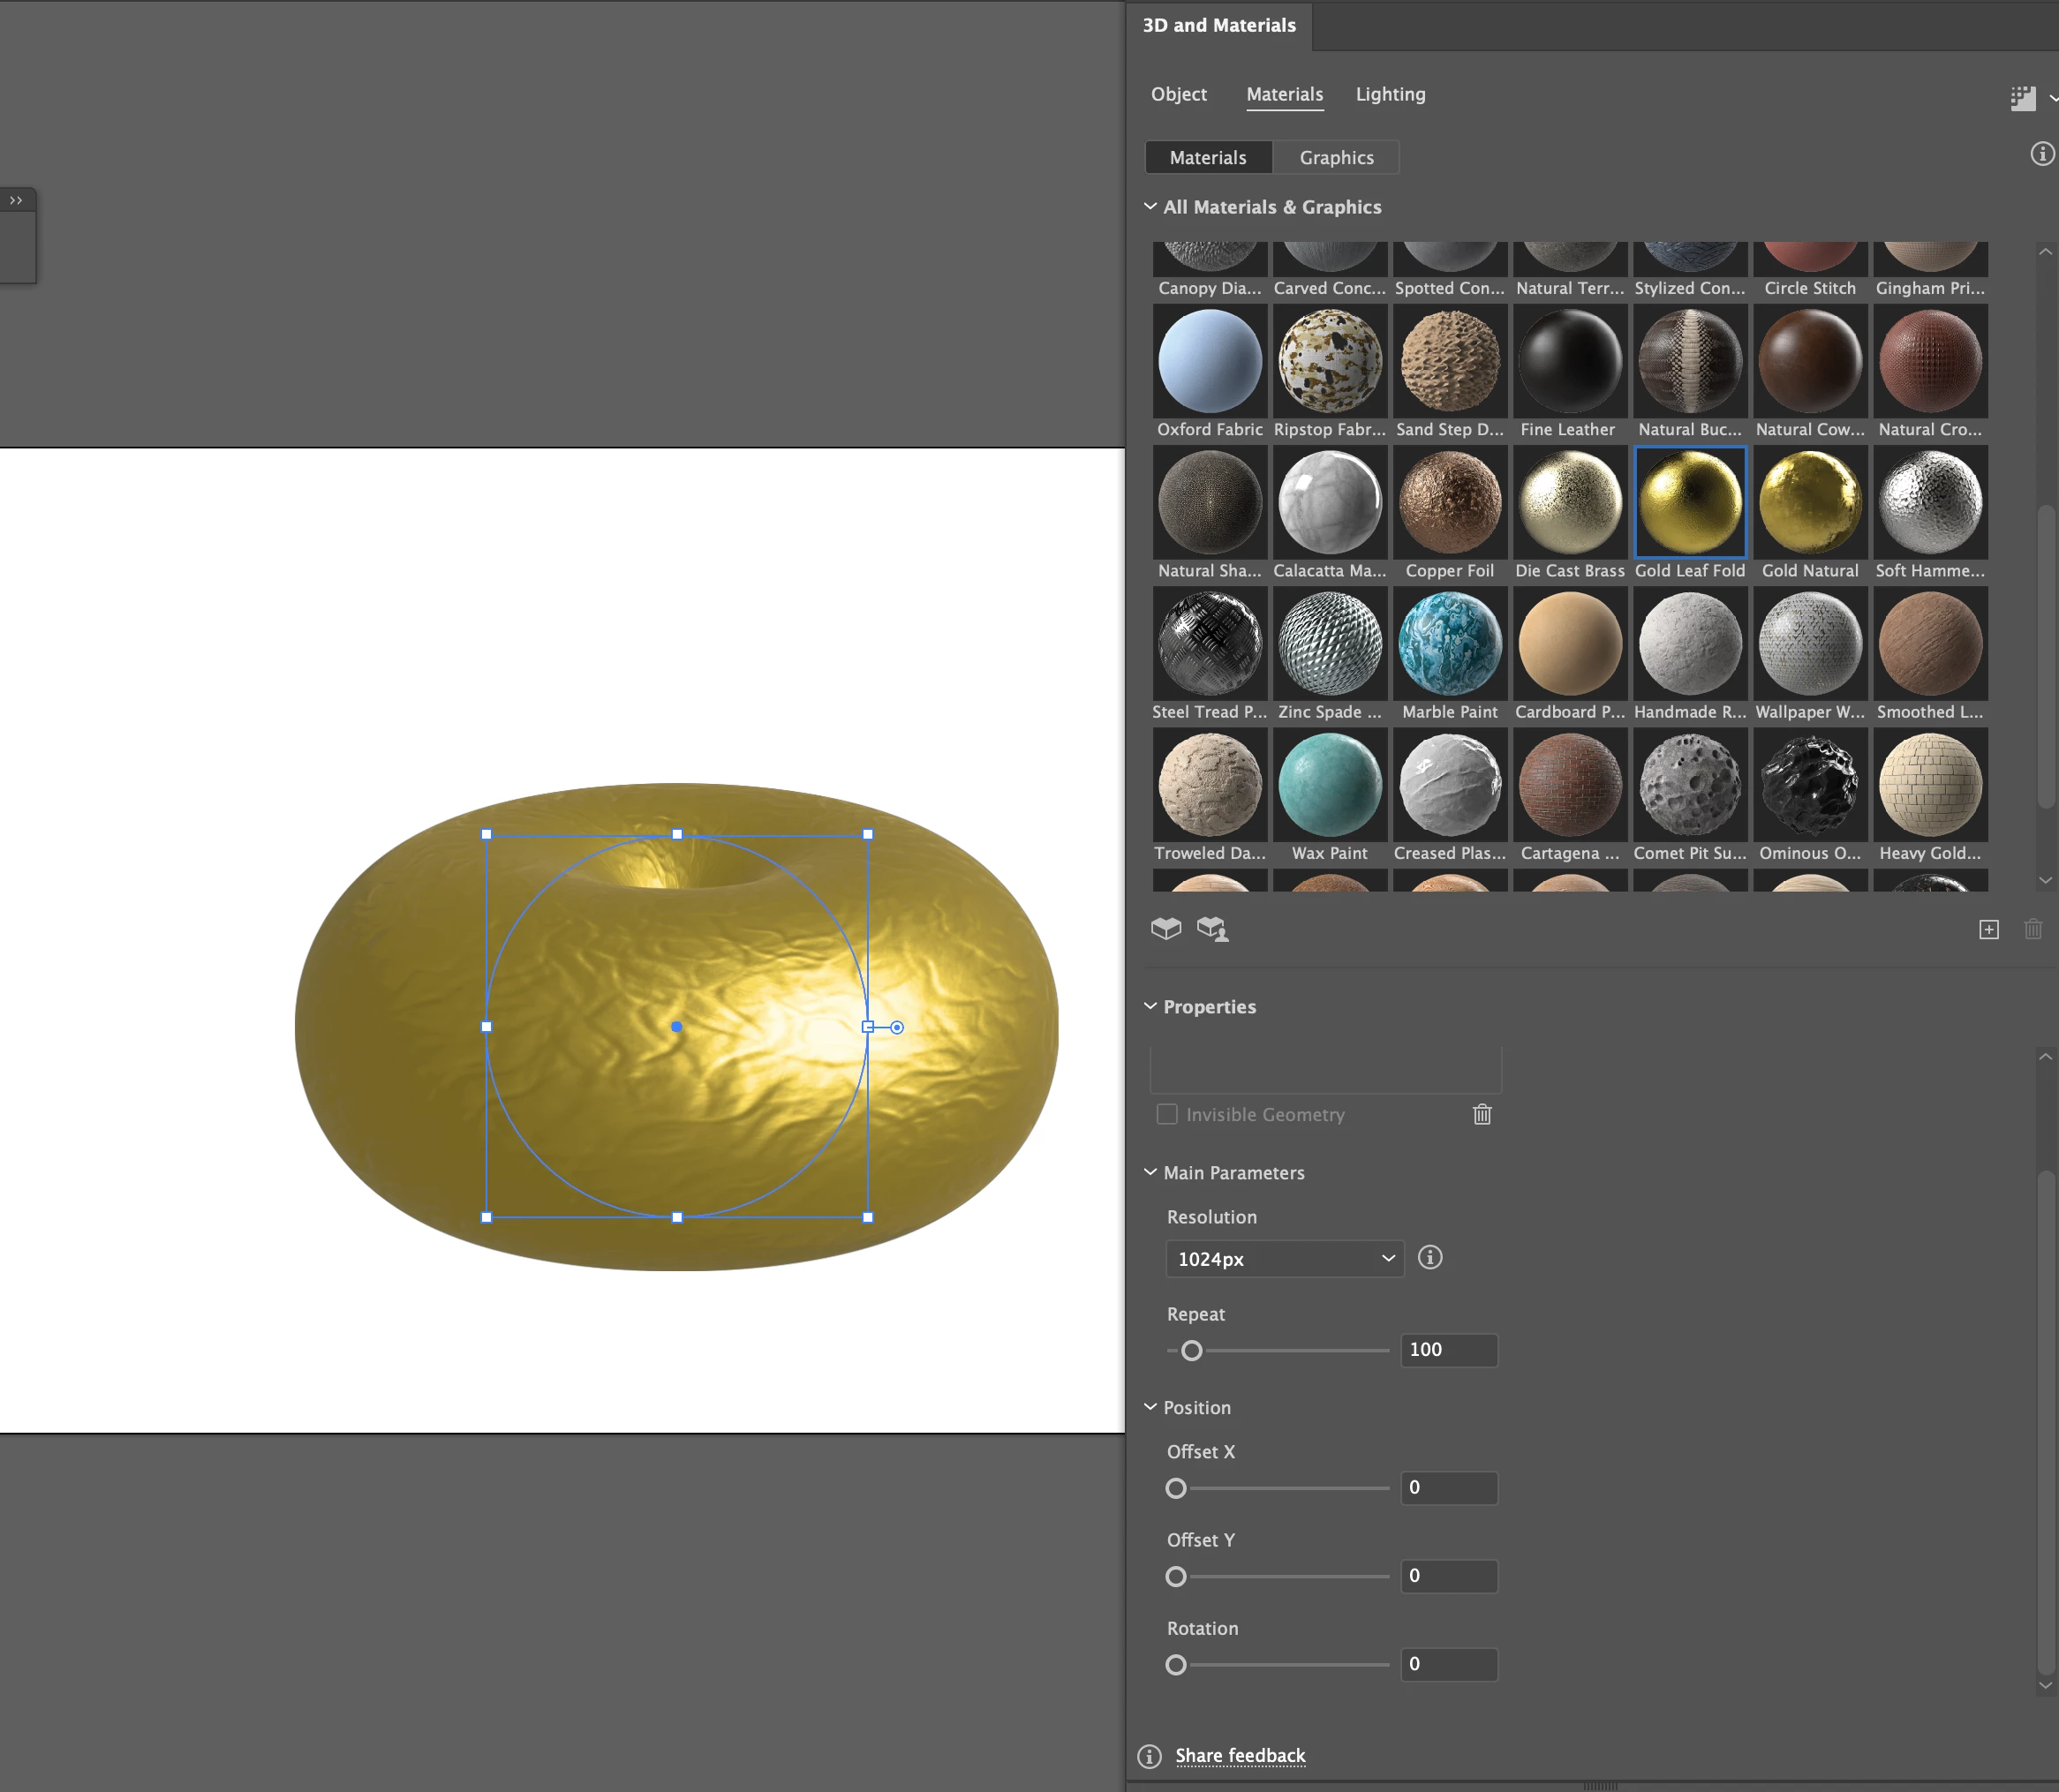Screen dimensions: 2059x1792
Task: Click the info icon beside Graphics toggle
Action: (2042, 154)
